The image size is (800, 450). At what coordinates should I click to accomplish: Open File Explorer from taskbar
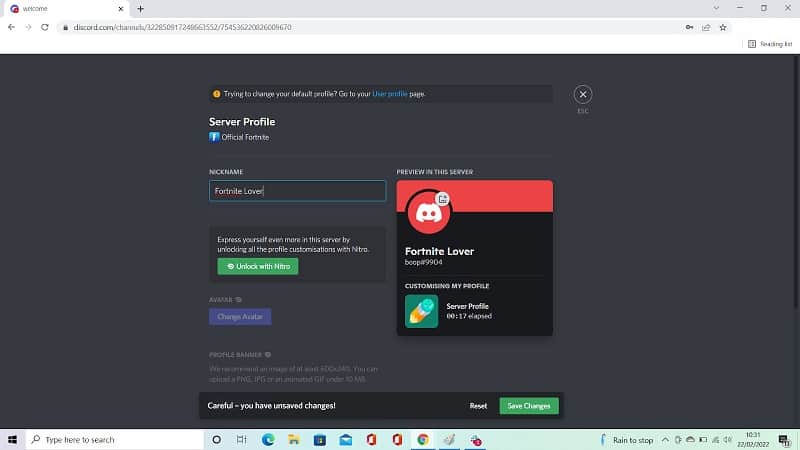pos(294,440)
